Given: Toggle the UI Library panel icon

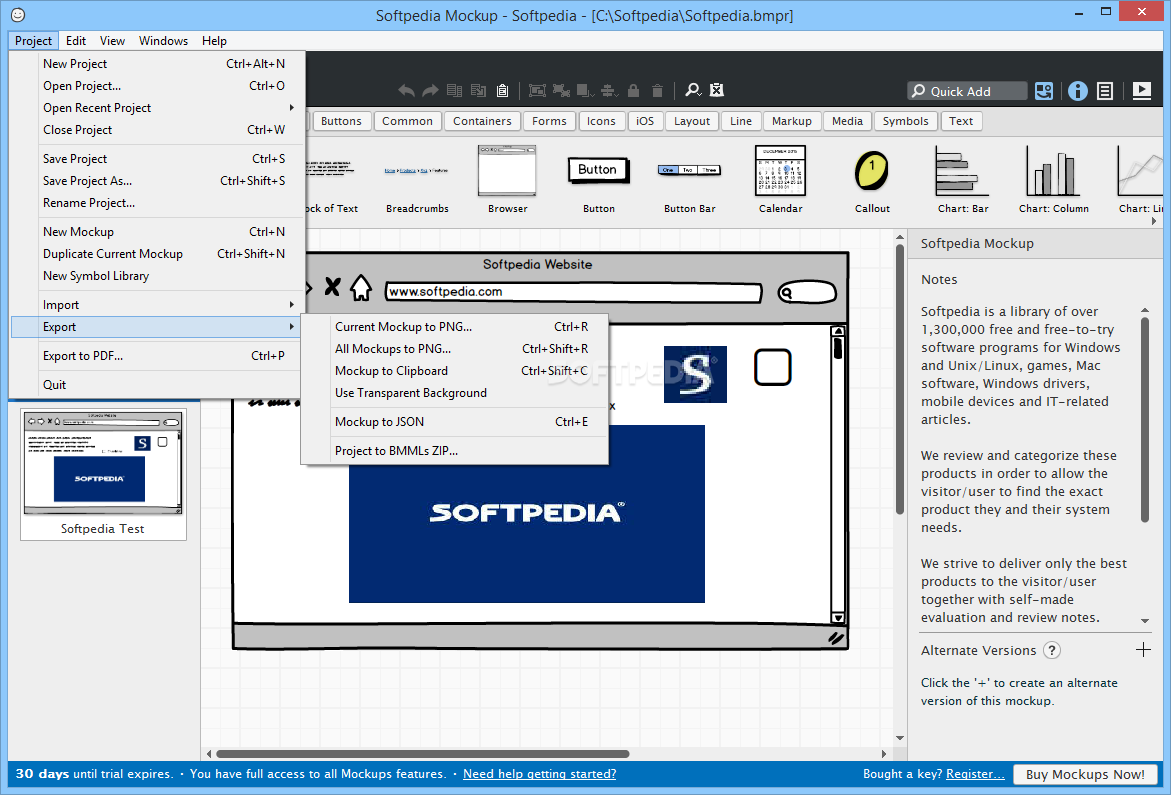Looking at the screenshot, I should coord(1044,91).
